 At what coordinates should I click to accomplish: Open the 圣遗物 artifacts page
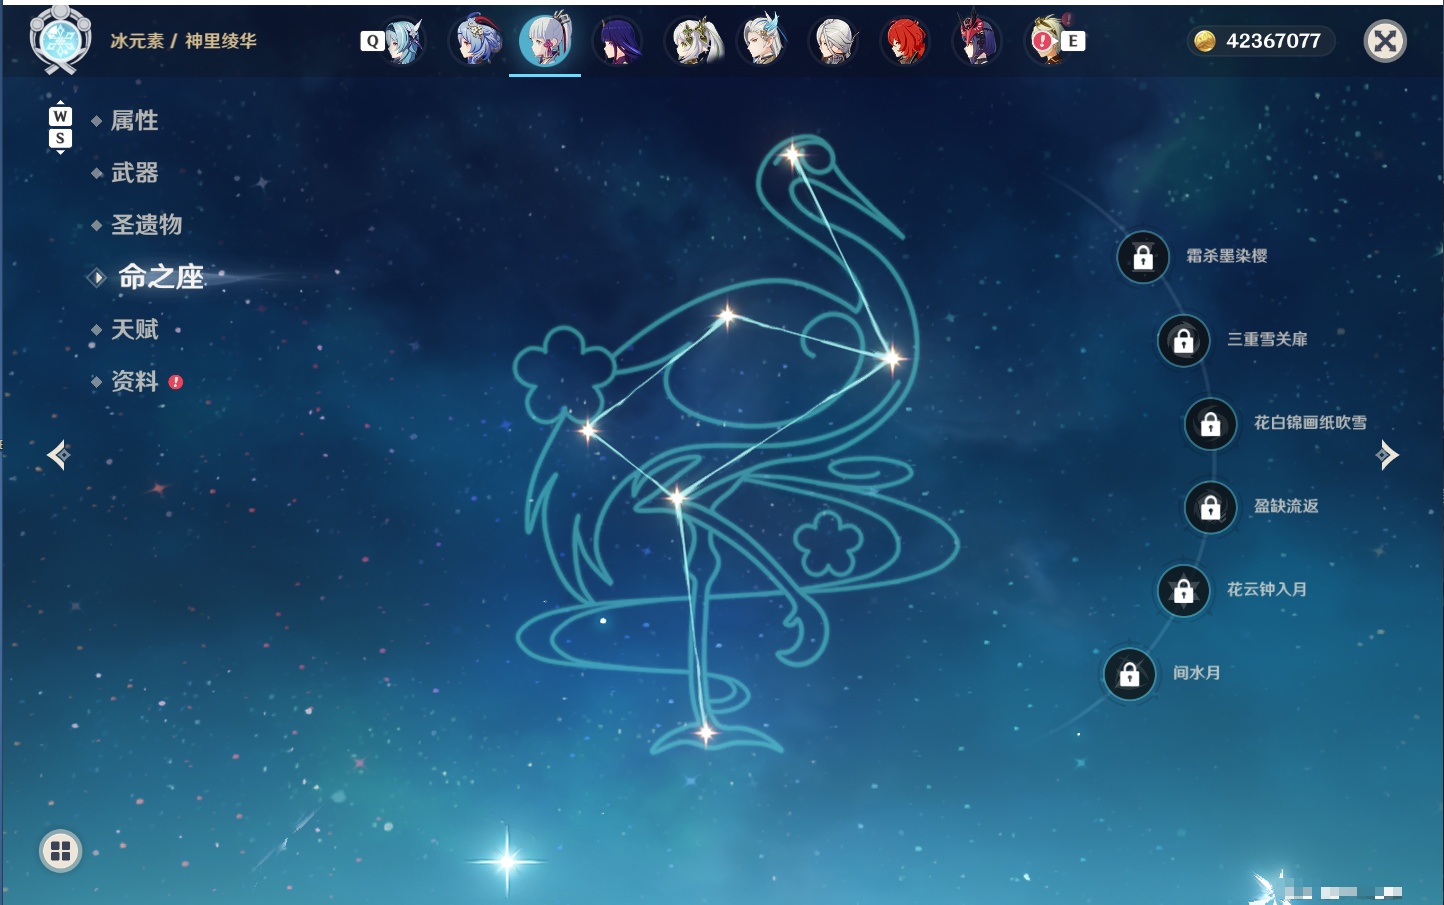[146, 225]
